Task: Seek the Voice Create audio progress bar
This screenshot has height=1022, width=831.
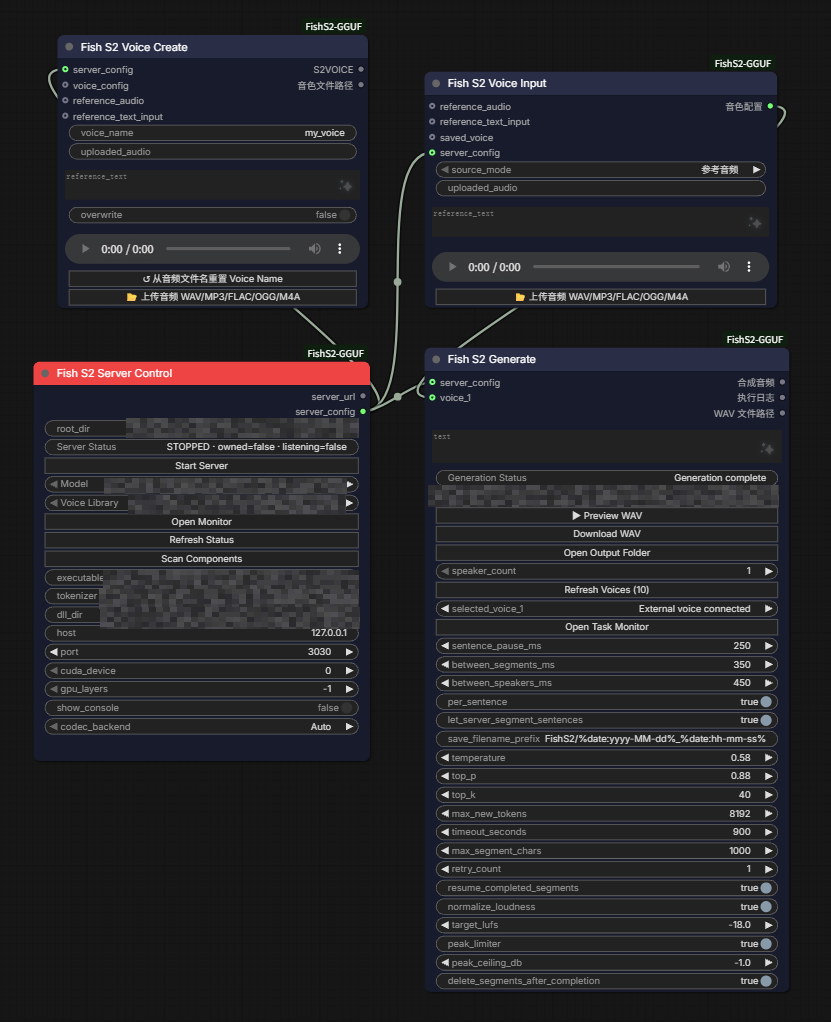Action: click(228, 249)
